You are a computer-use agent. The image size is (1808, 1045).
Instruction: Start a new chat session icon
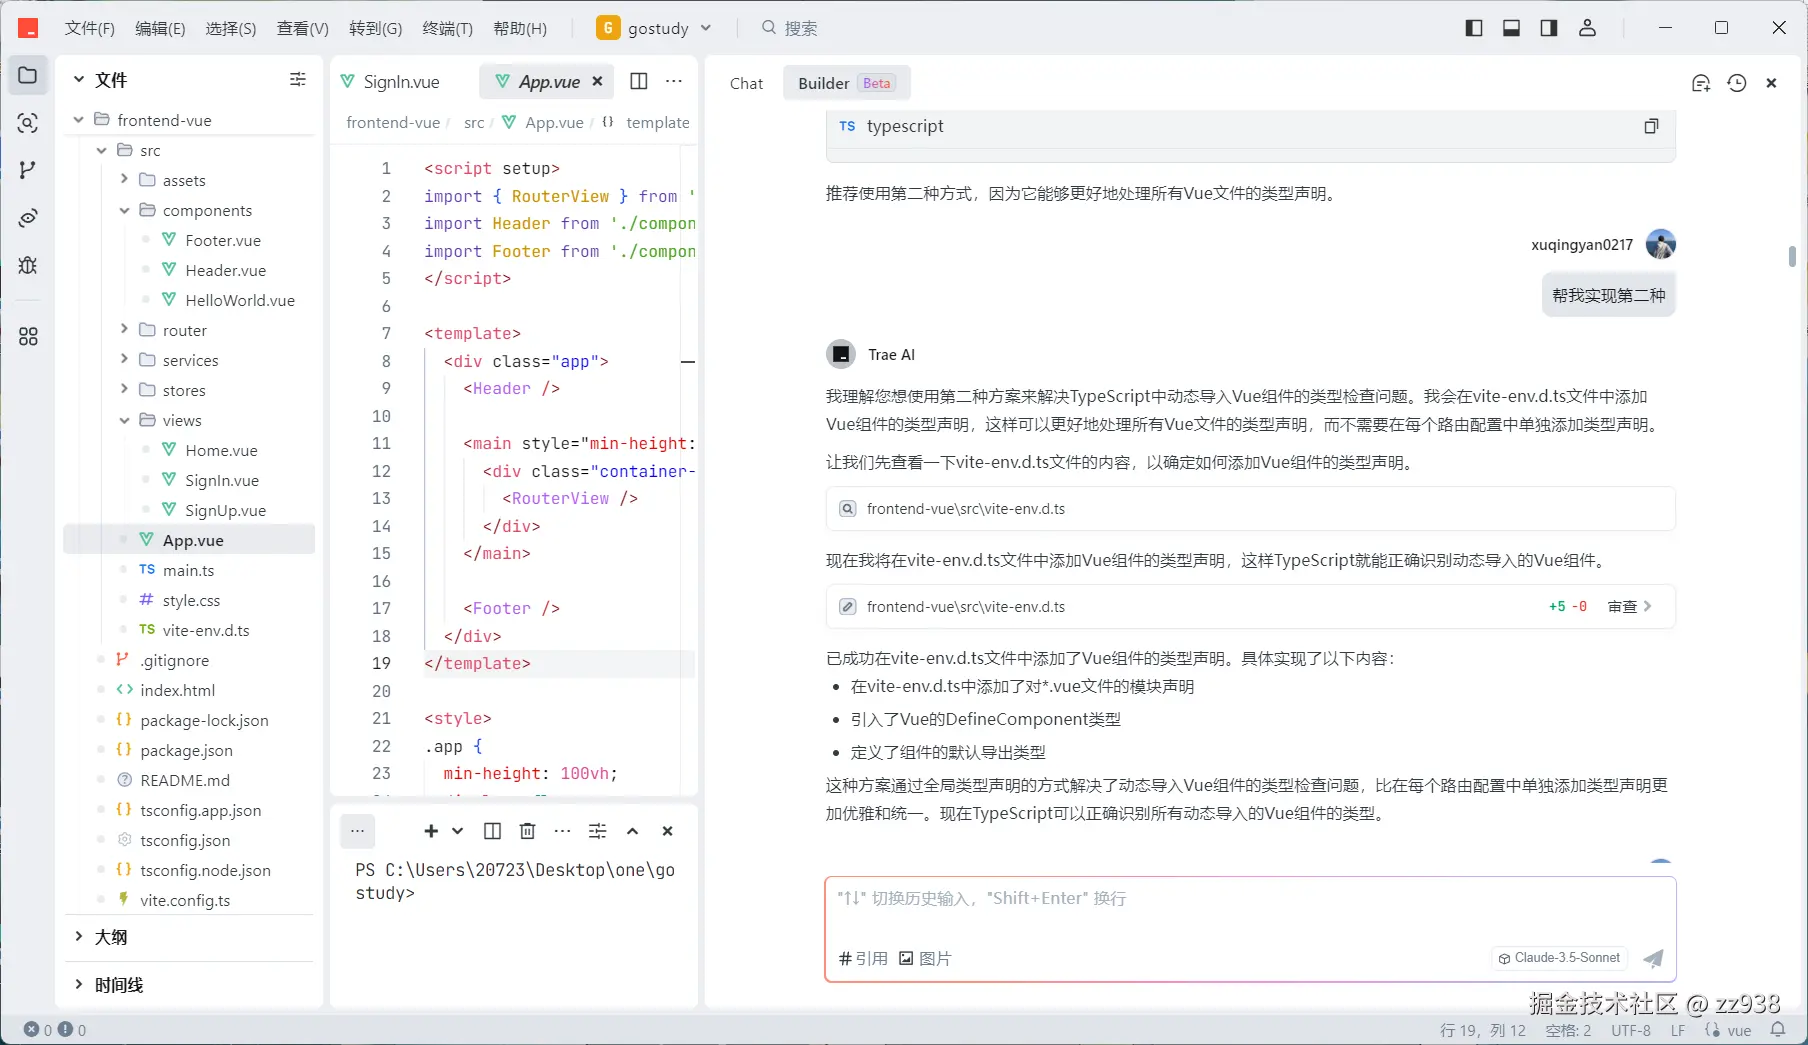(x=1701, y=83)
